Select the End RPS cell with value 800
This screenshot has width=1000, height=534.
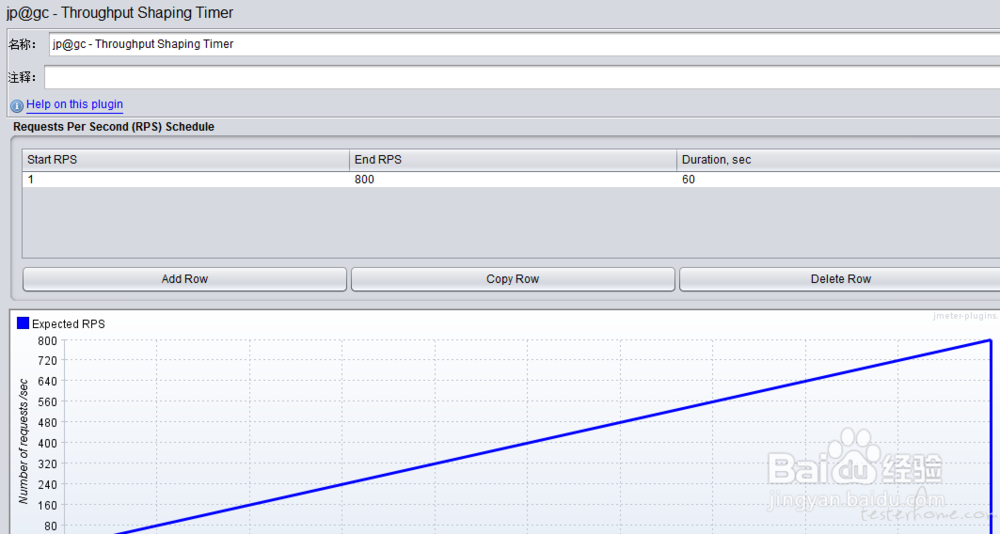(x=513, y=179)
